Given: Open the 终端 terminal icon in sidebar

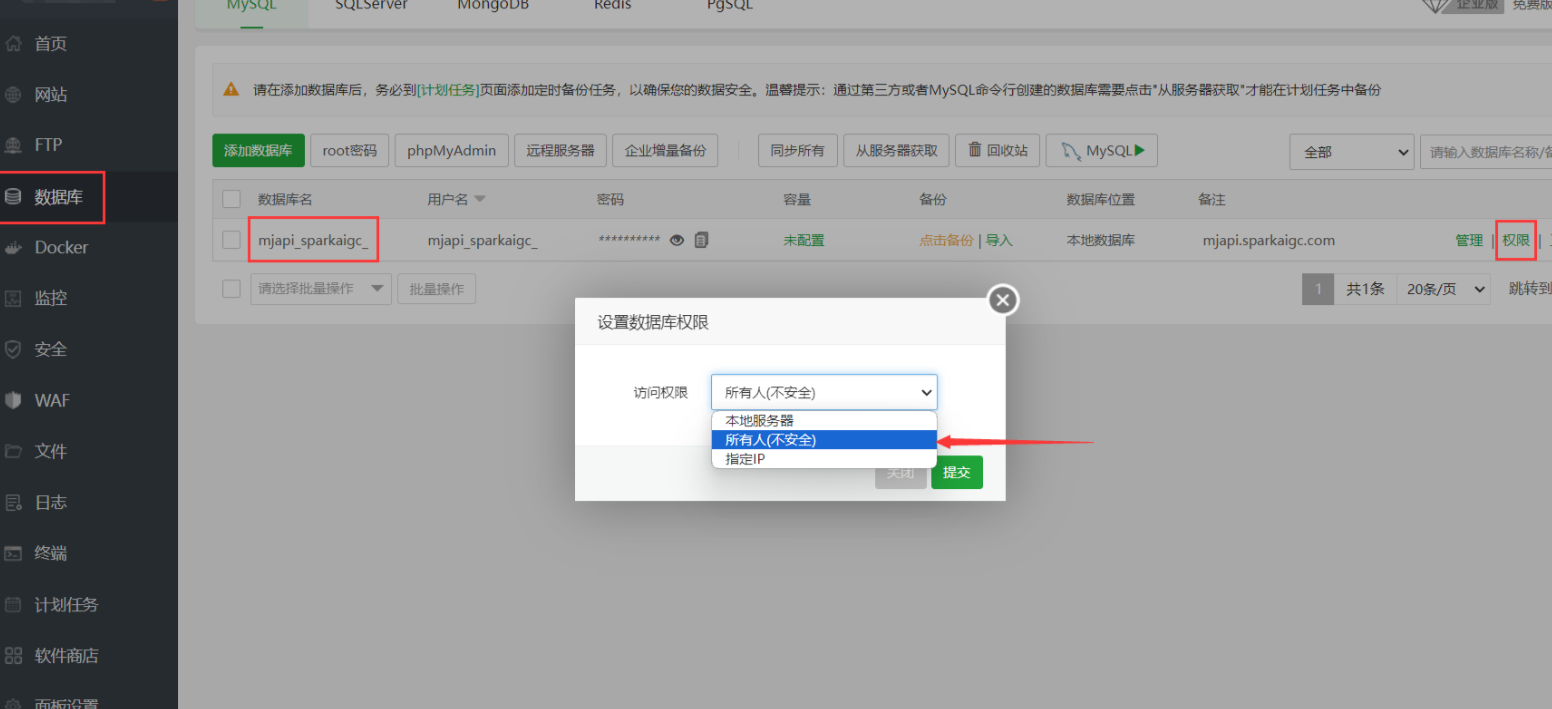Looking at the screenshot, I should tap(13, 553).
